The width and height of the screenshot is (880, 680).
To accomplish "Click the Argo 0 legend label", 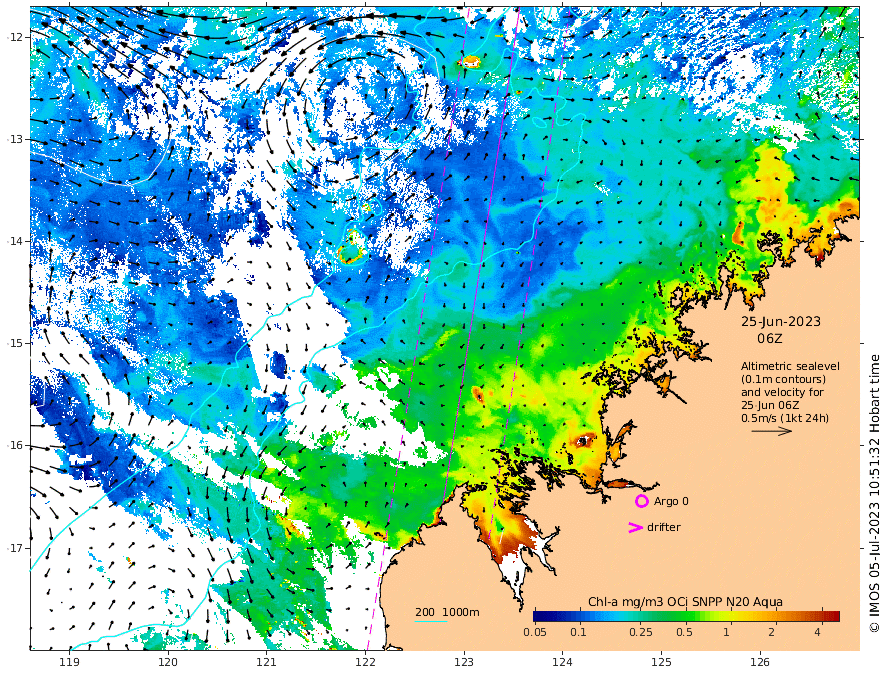I will pos(671,501).
